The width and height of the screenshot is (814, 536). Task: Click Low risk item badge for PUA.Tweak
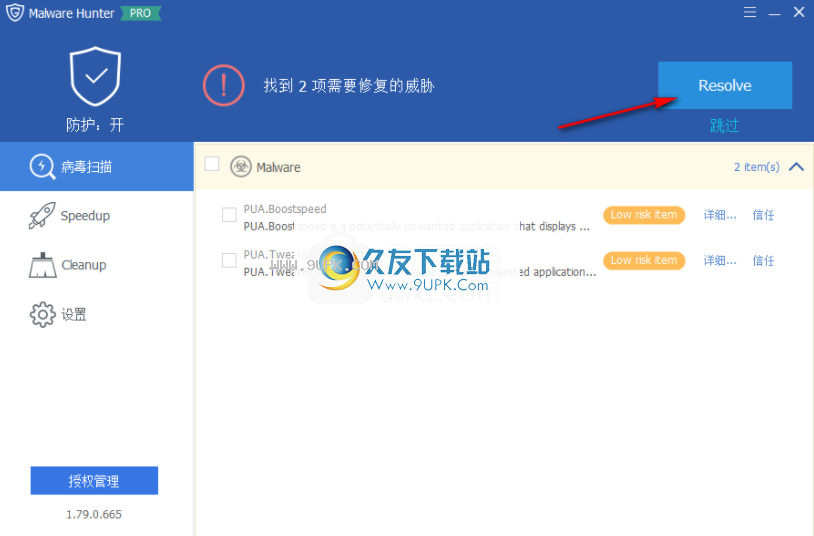(644, 260)
